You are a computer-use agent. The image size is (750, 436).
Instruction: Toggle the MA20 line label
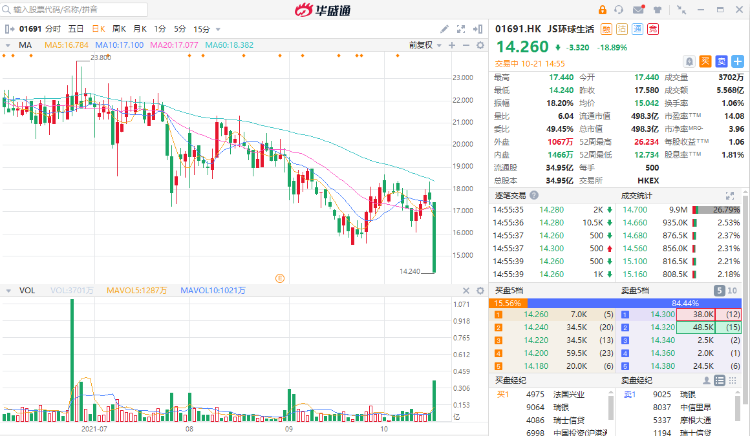click(174, 45)
